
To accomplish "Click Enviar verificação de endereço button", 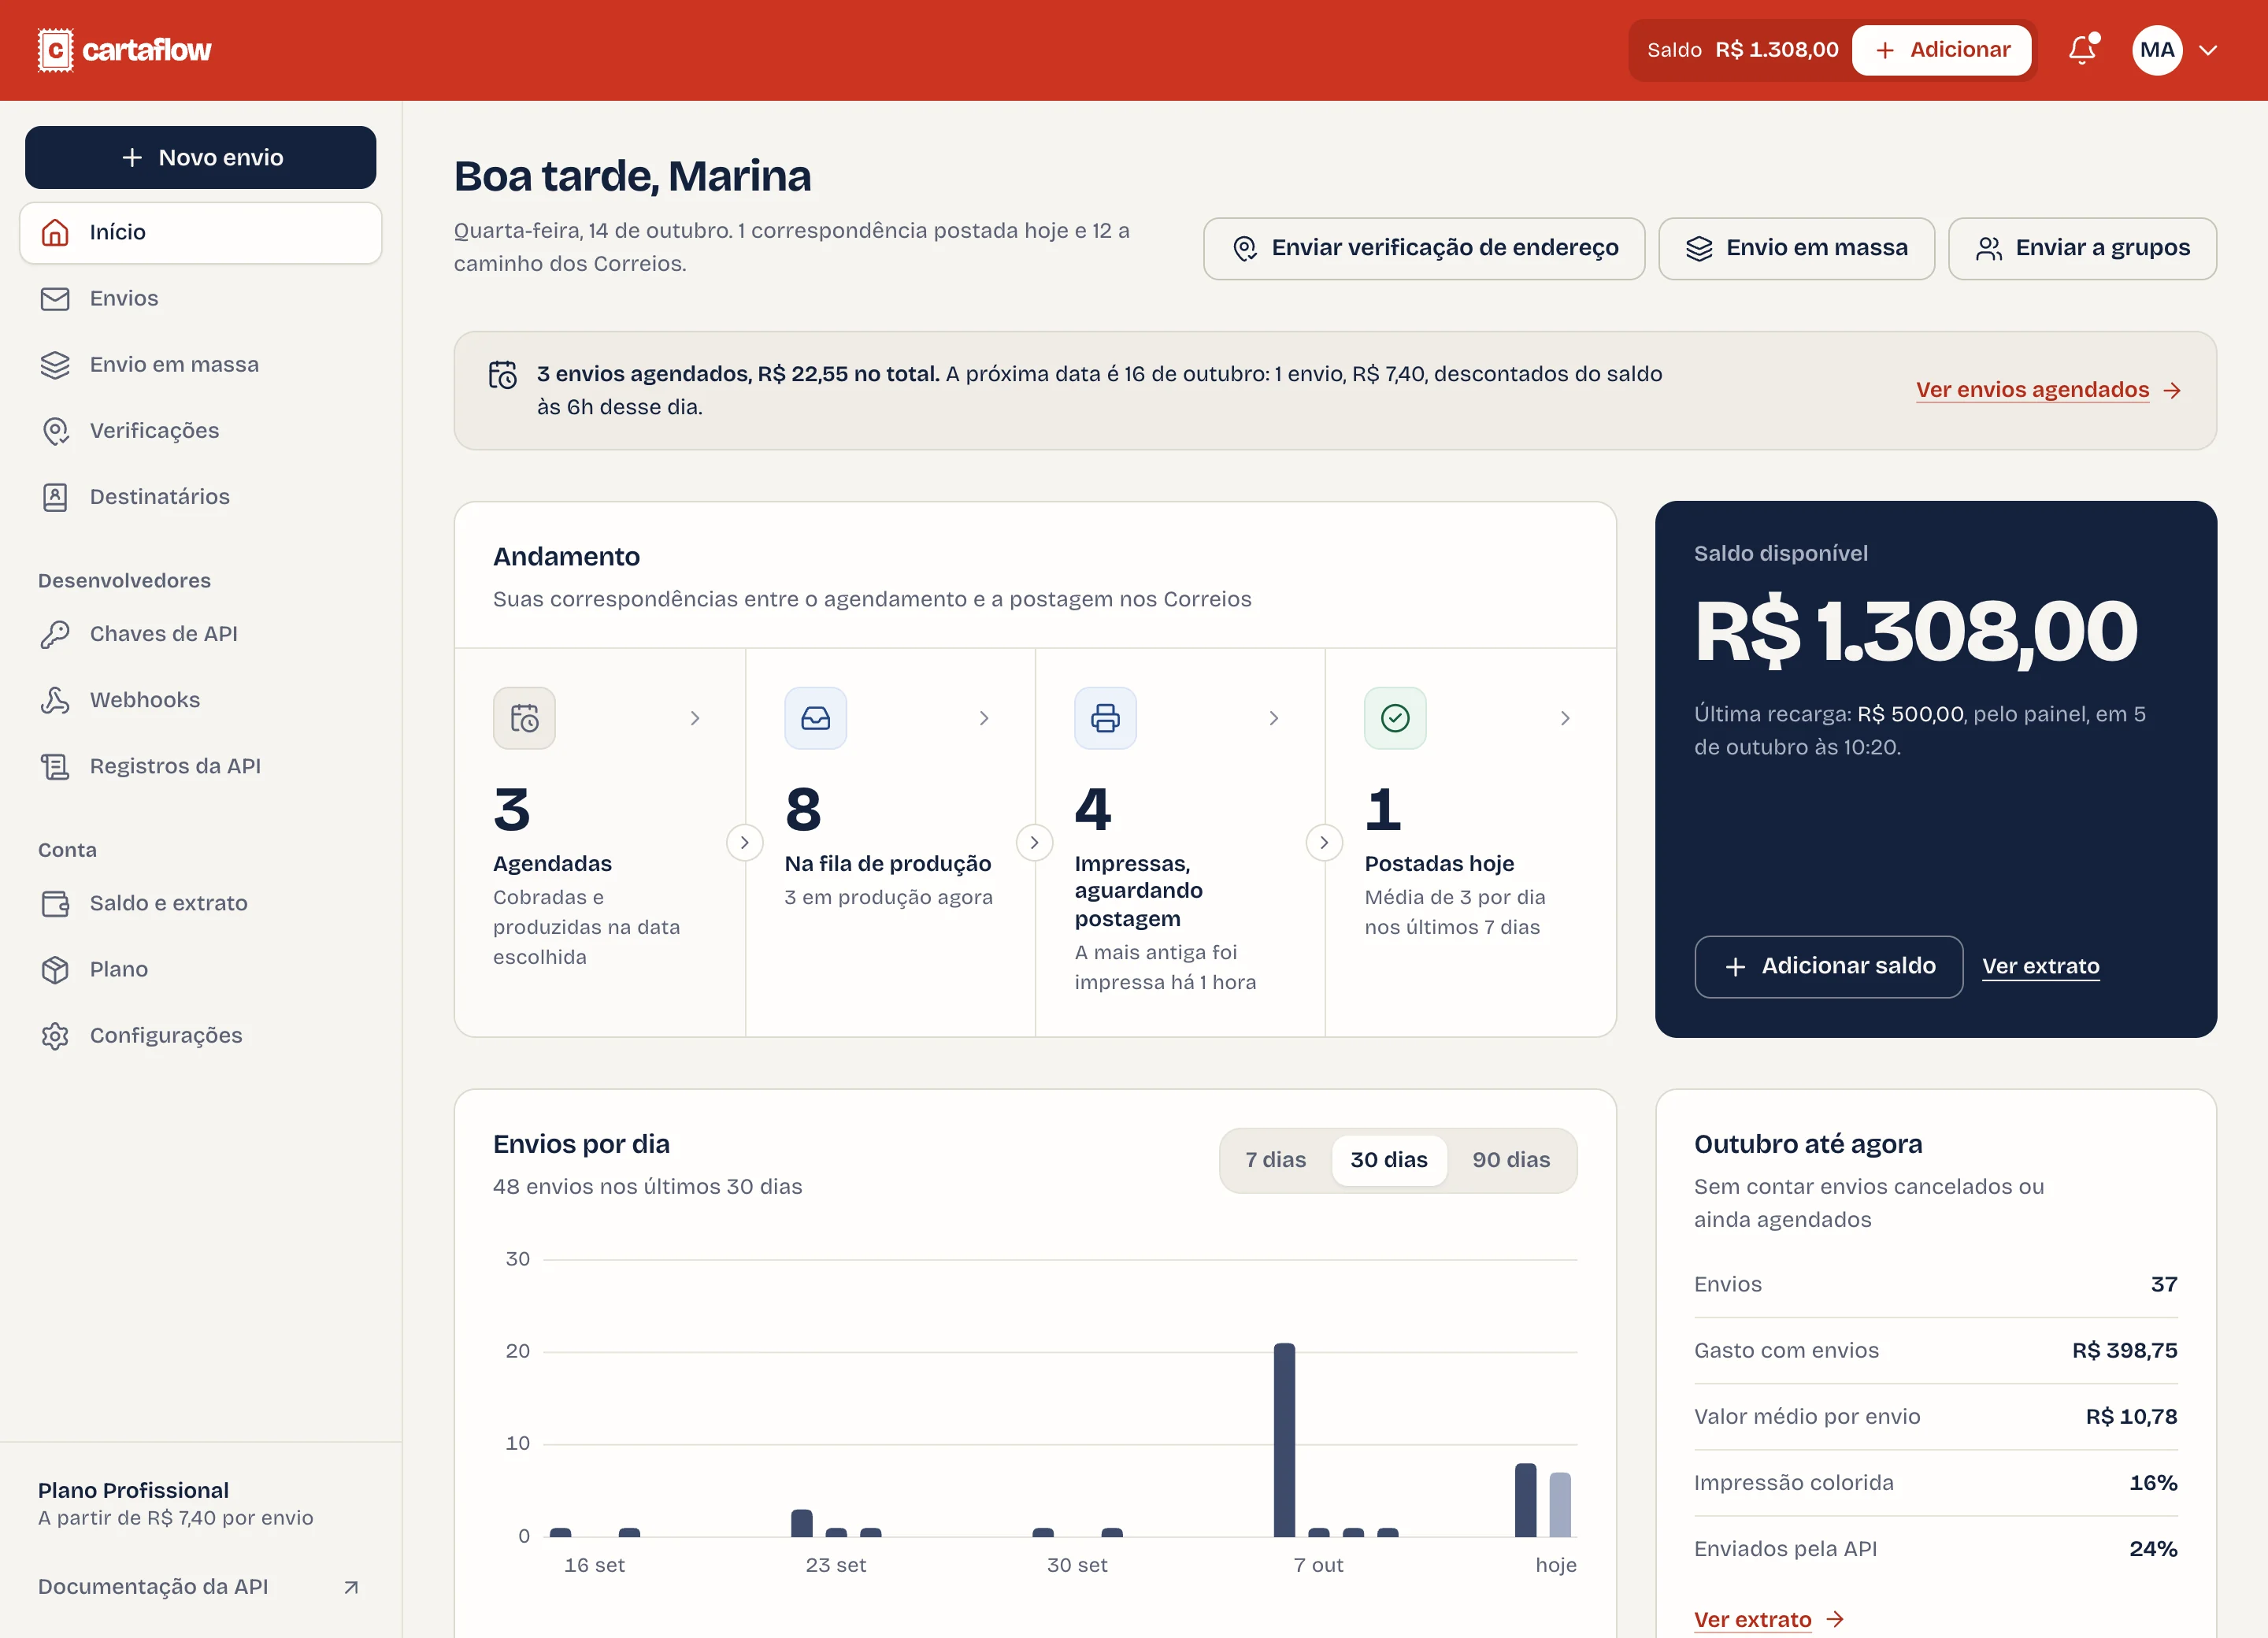I will pos(1424,248).
